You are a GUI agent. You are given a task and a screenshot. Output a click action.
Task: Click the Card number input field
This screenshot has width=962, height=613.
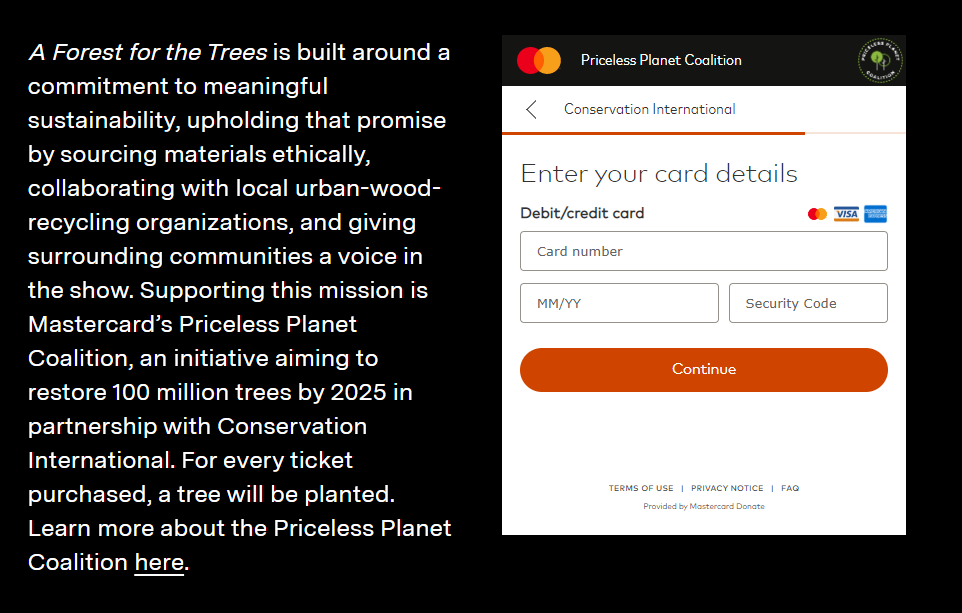(x=703, y=251)
